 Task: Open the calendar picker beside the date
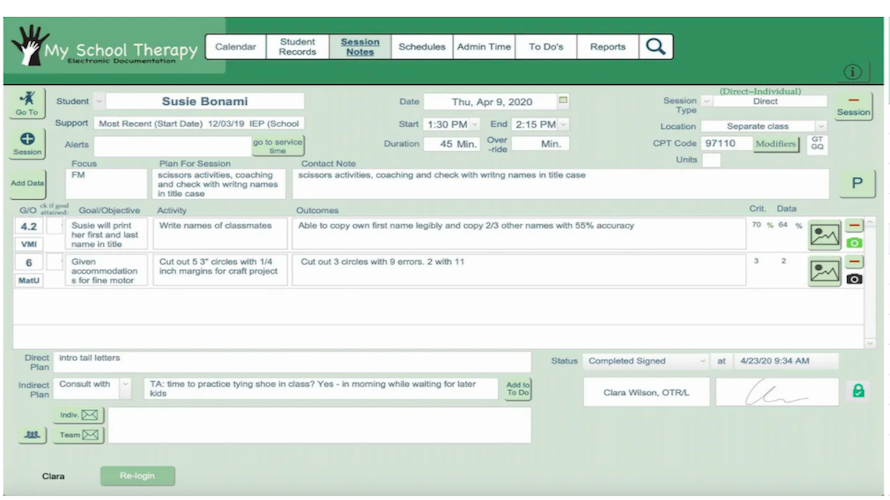[x=562, y=100]
